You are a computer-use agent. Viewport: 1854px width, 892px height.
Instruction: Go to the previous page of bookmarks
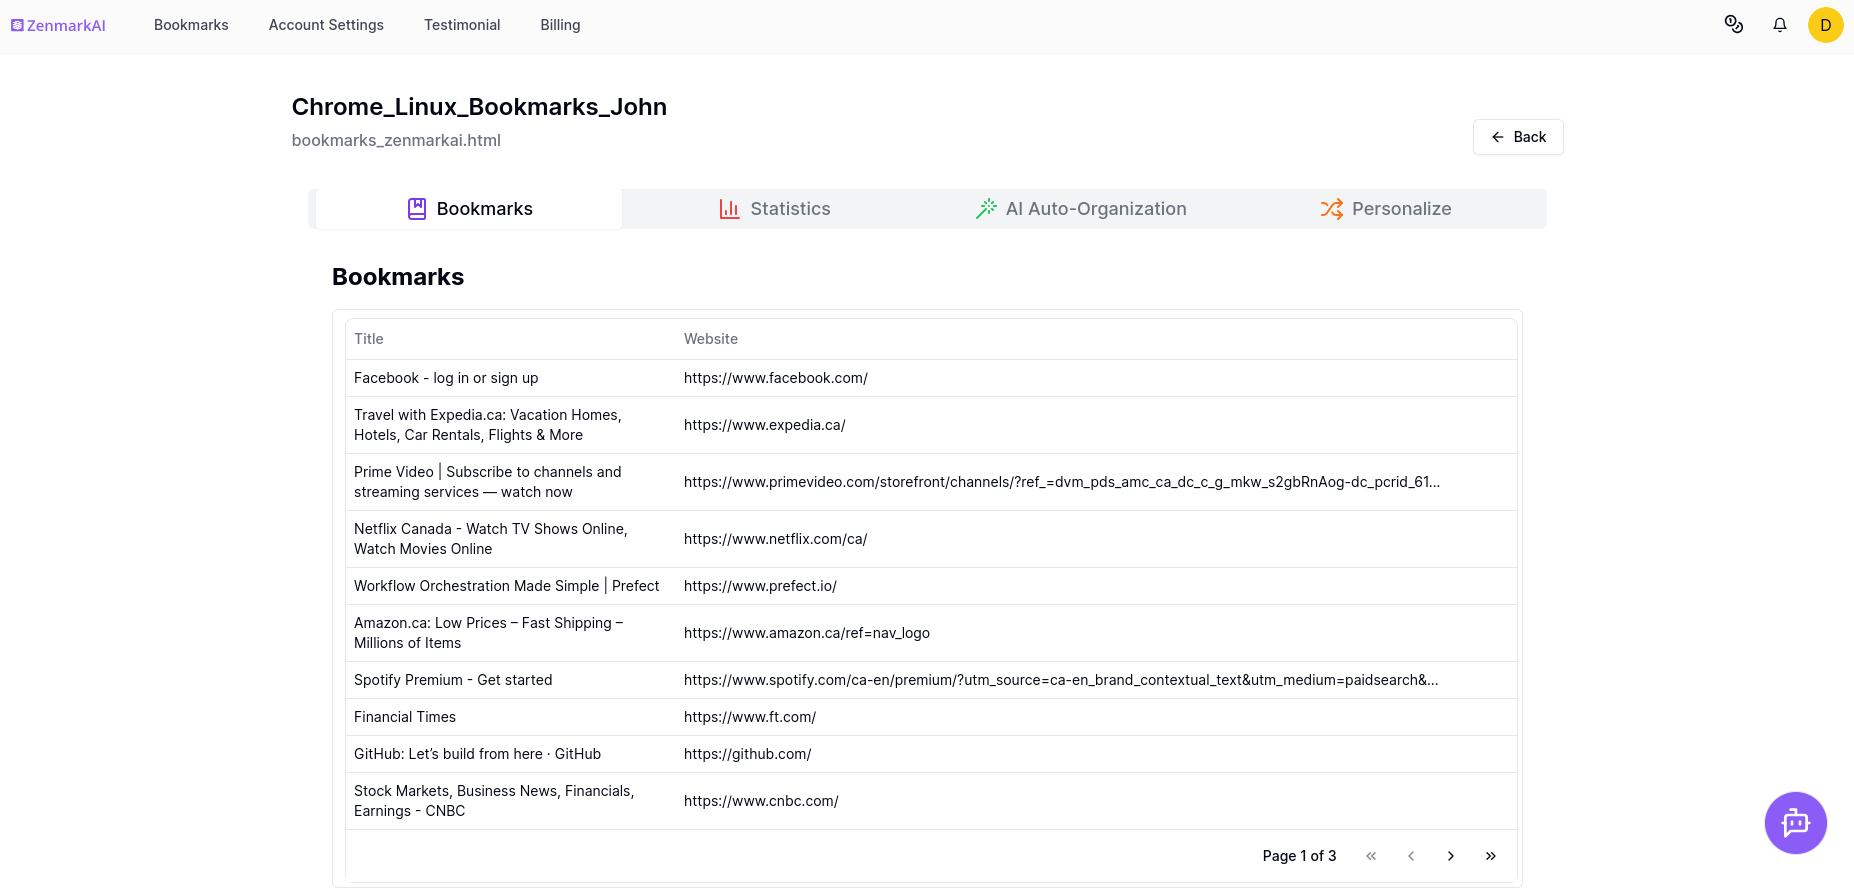tap(1411, 856)
